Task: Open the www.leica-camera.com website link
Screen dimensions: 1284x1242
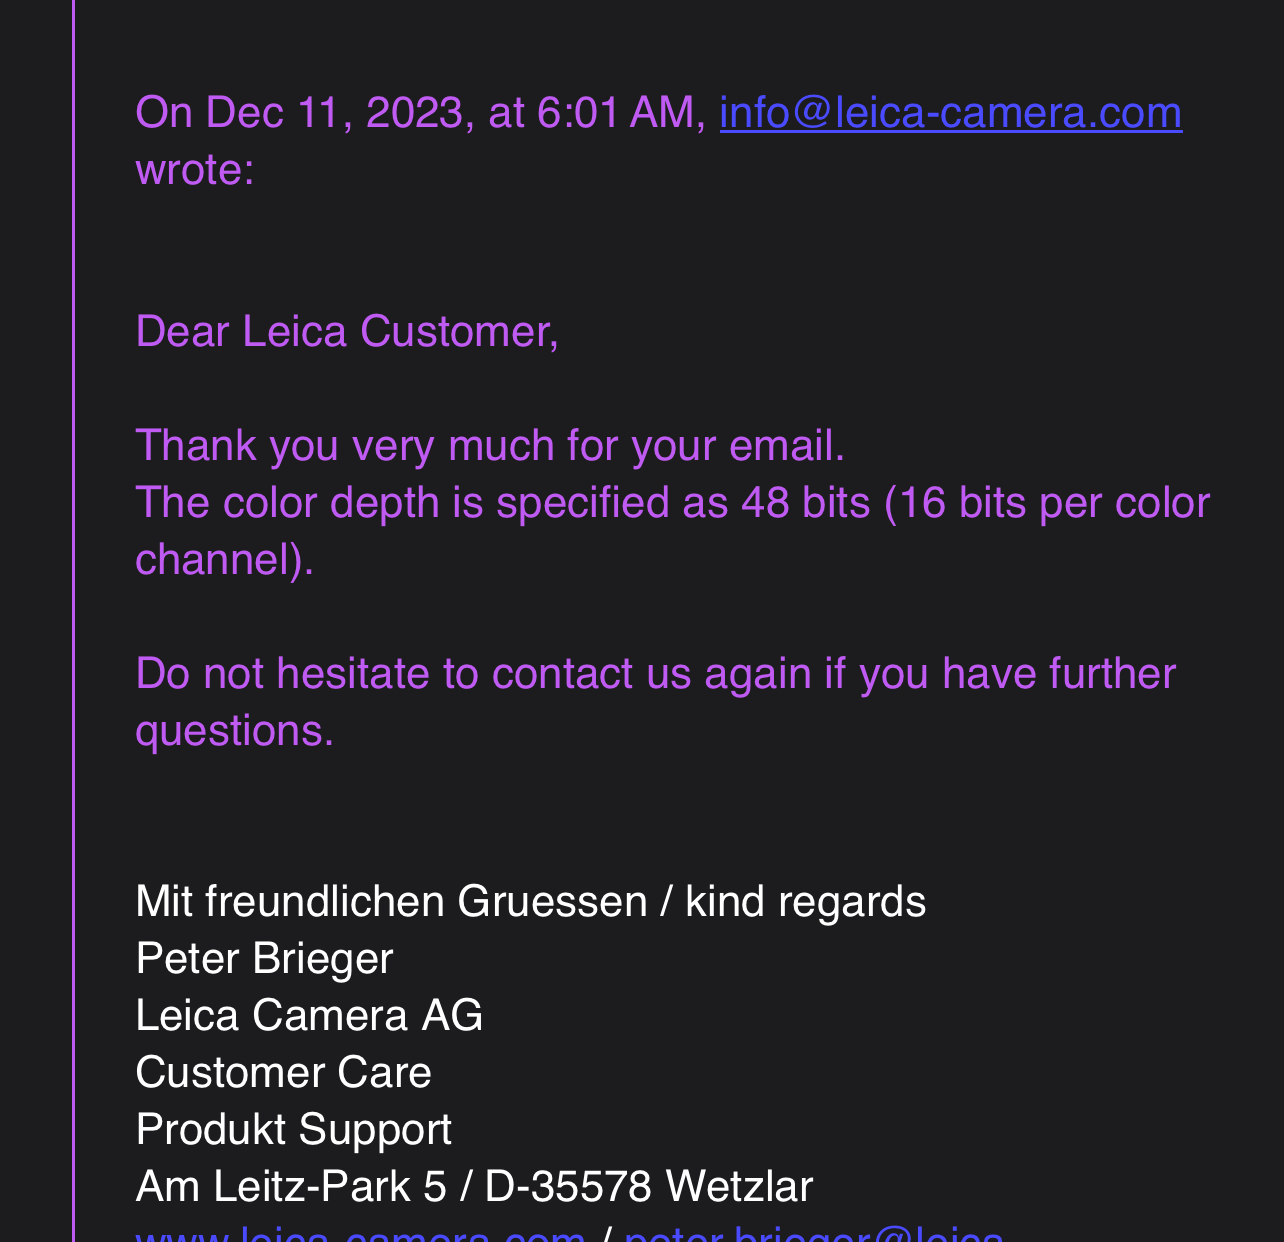Action: pyautogui.click(x=360, y=1235)
